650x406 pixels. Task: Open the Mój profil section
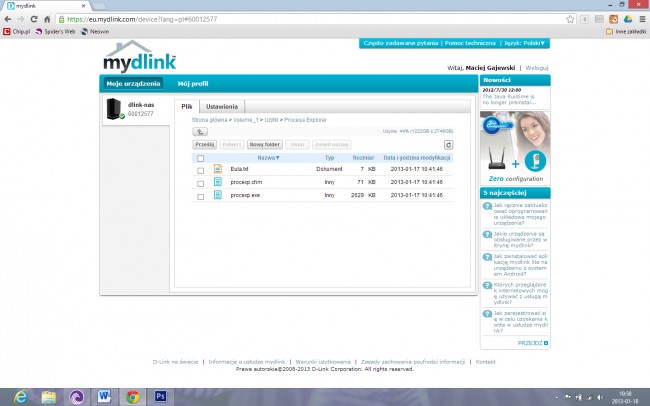[x=193, y=83]
